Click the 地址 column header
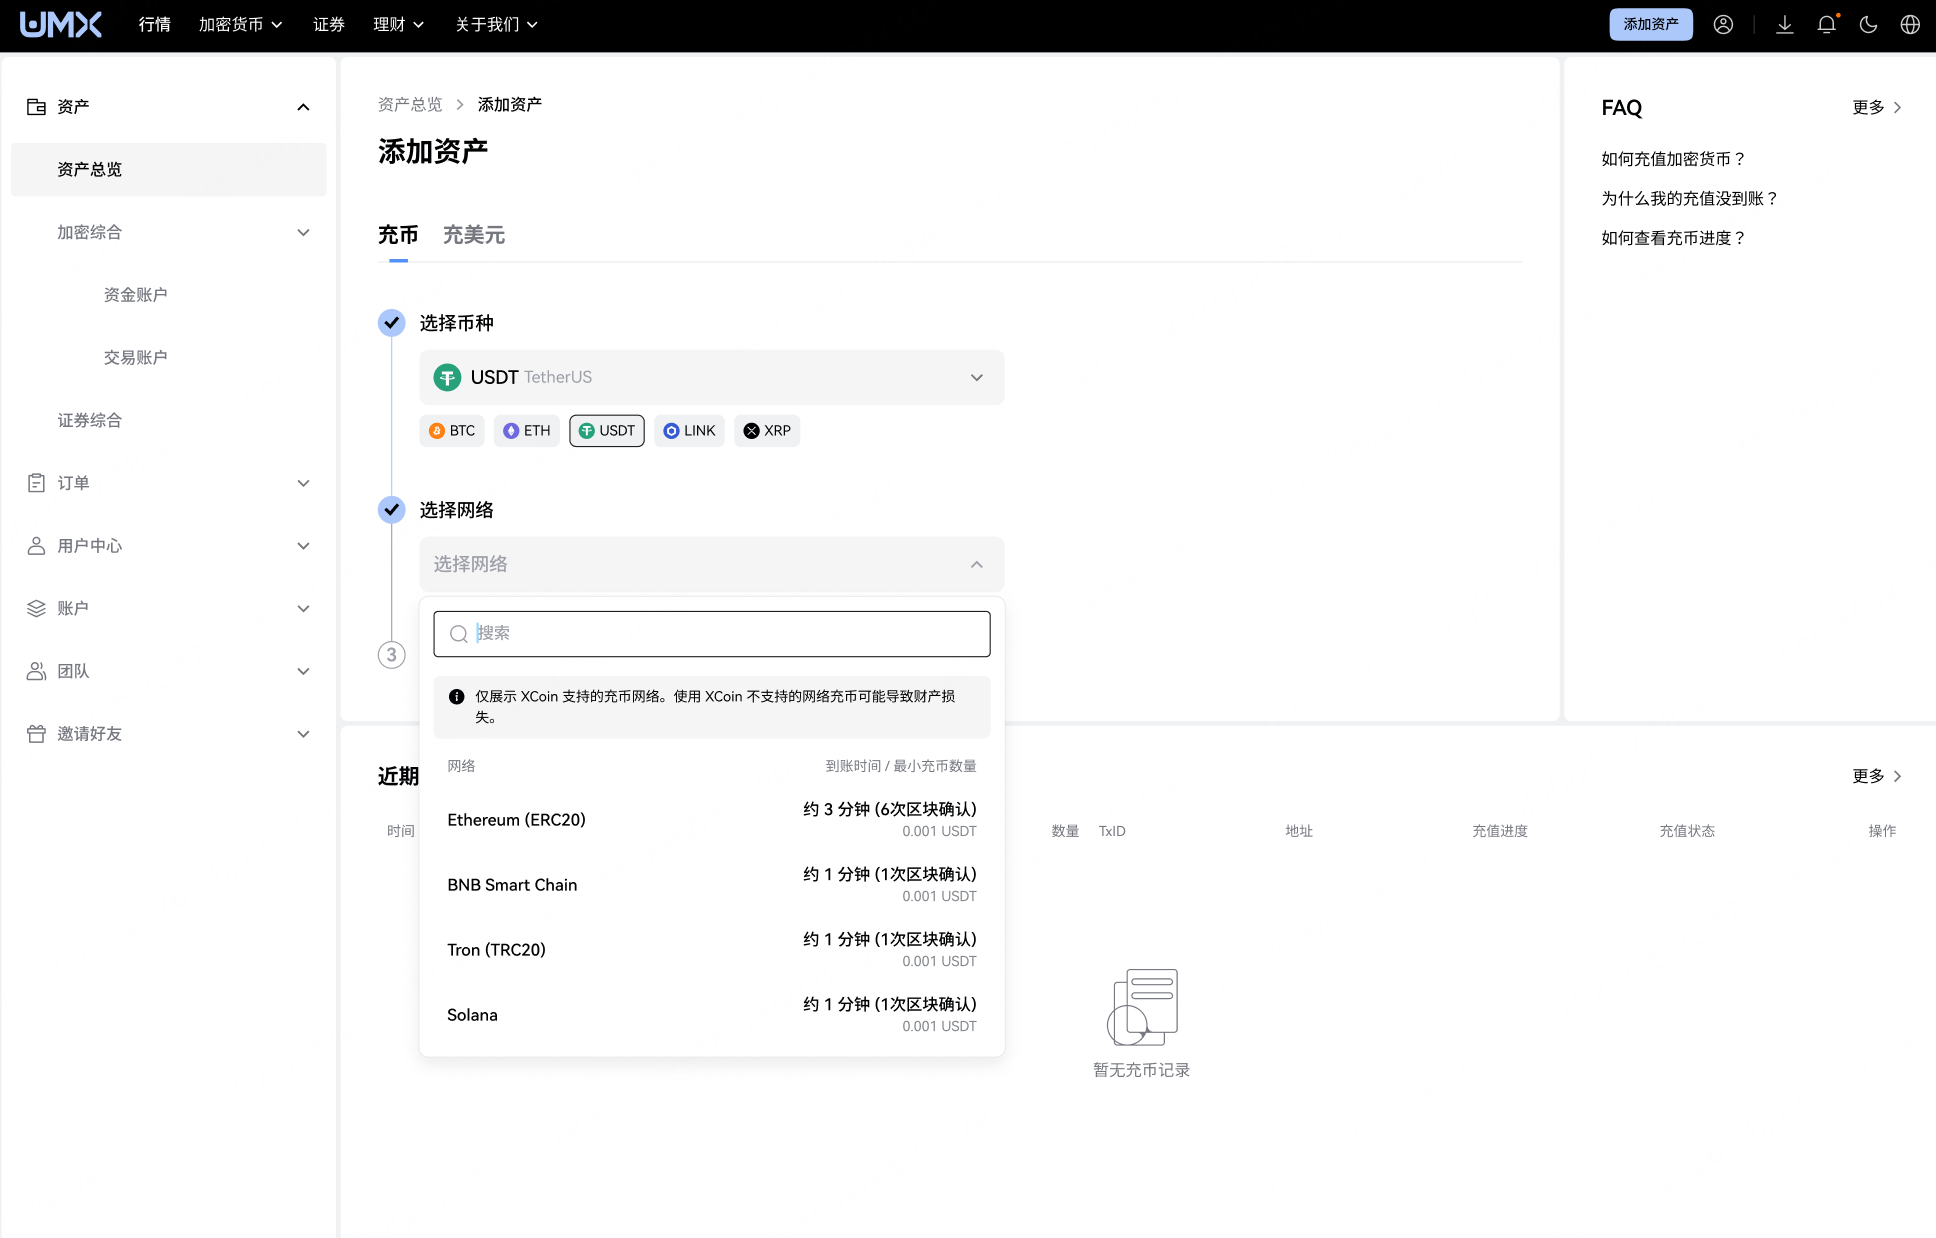Screen dimensions: 1936x1238 [1299, 831]
